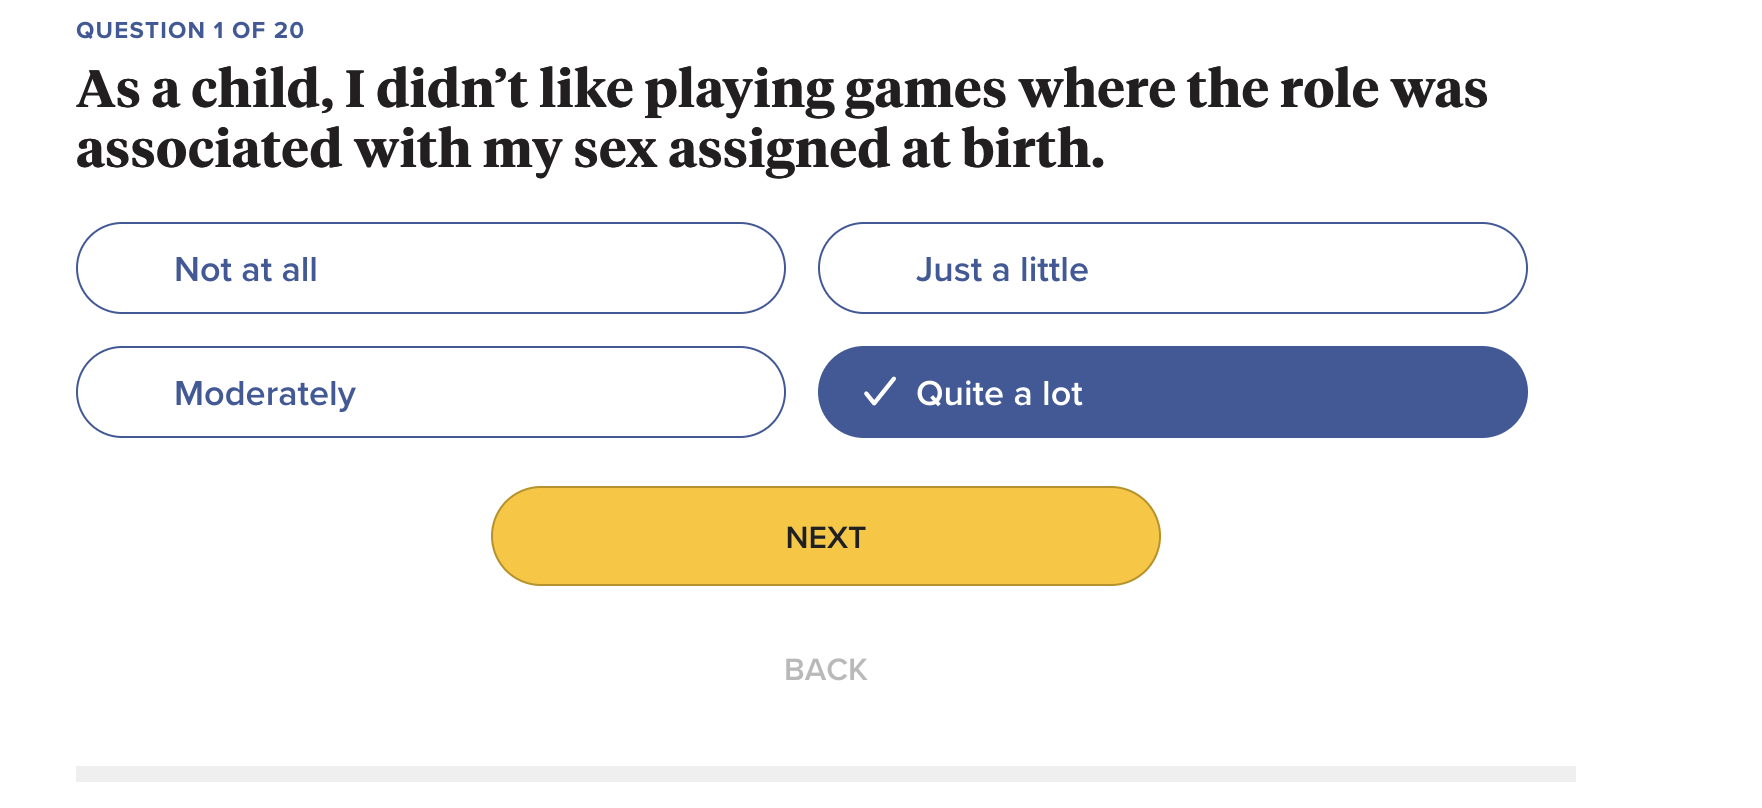1762x808 pixels.
Task: Click the words "sex assigned at birth"
Action: pyautogui.click(x=838, y=150)
